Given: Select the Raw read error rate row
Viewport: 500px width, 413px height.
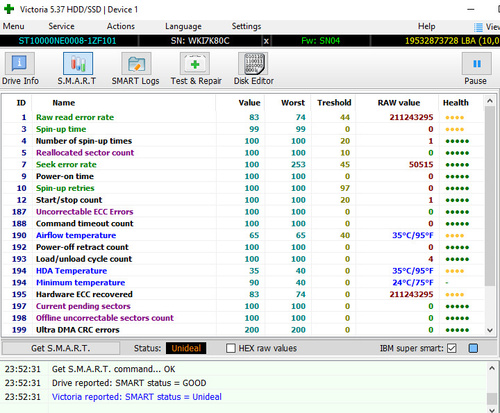Looking at the screenshot, I should [x=243, y=117].
